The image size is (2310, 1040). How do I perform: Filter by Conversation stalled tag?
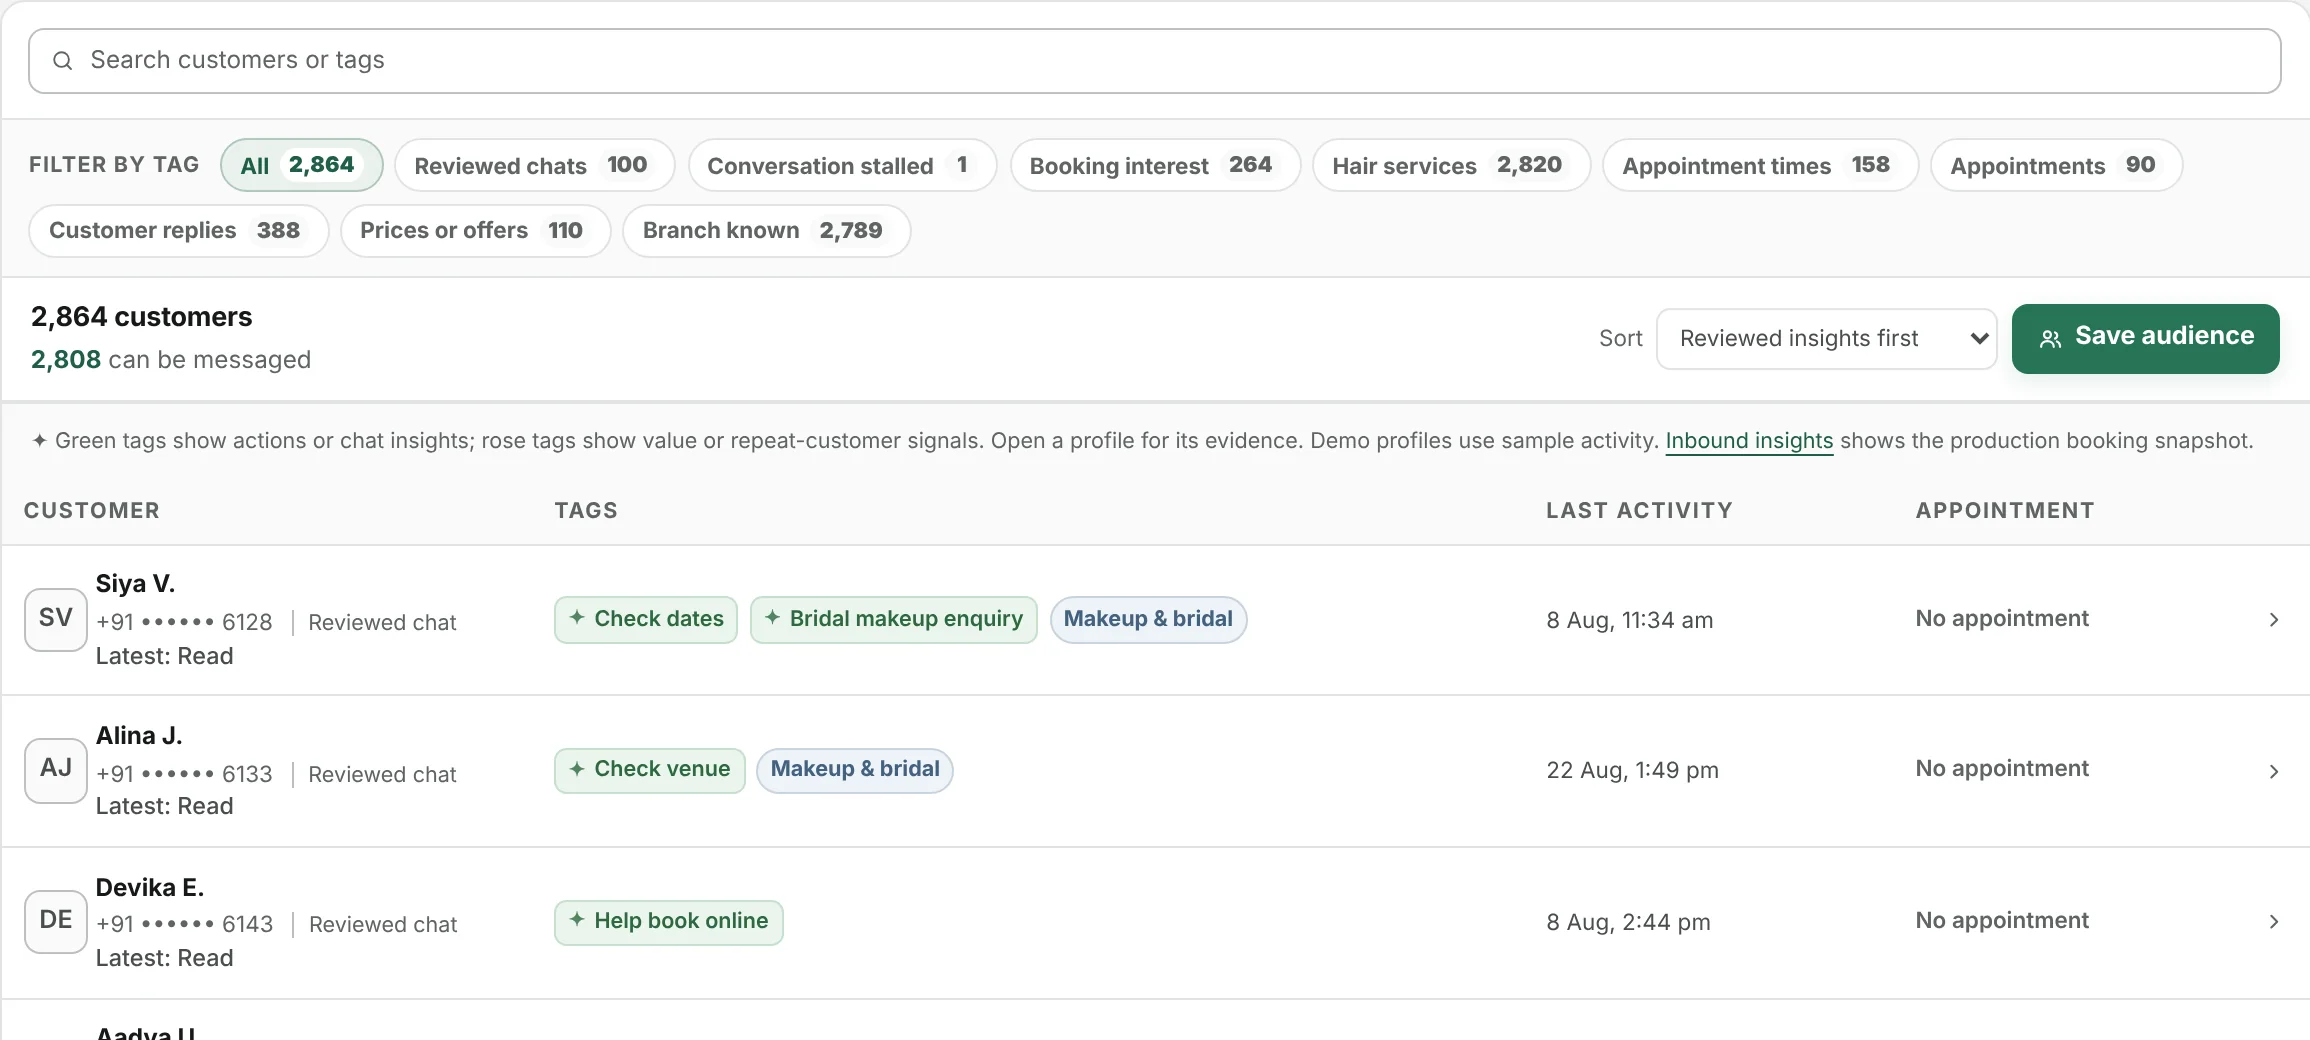tap(842, 165)
